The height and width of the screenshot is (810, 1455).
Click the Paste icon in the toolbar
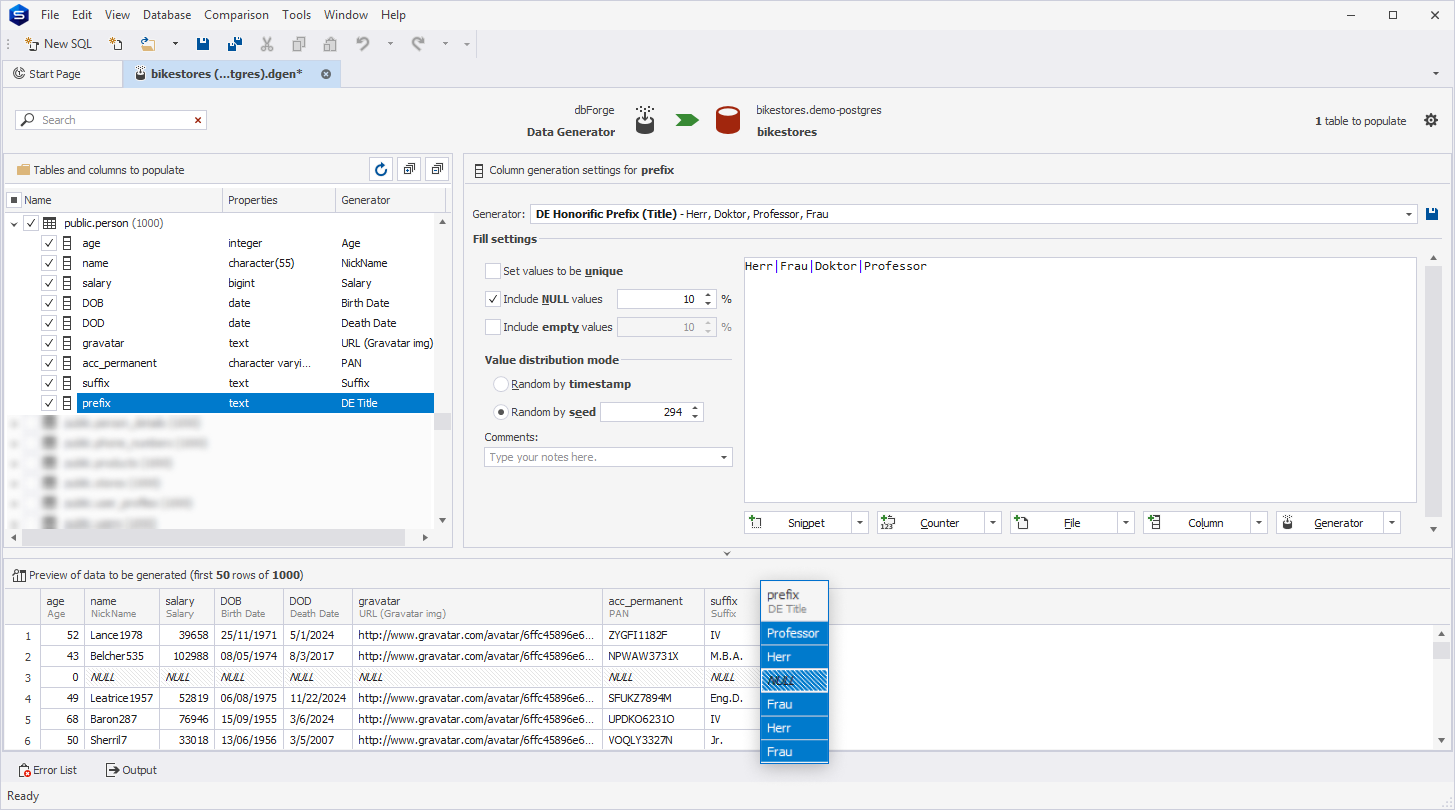point(330,44)
